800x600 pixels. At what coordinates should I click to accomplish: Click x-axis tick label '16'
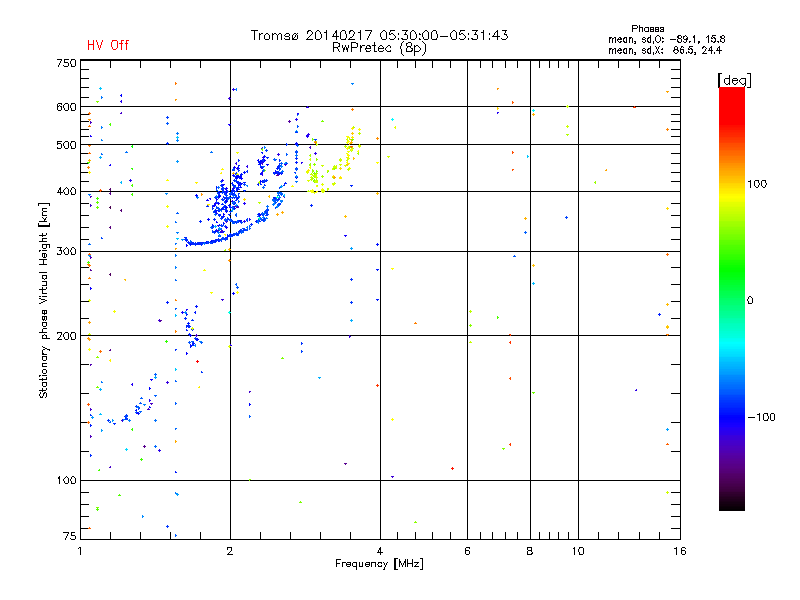pyautogui.click(x=680, y=551)
